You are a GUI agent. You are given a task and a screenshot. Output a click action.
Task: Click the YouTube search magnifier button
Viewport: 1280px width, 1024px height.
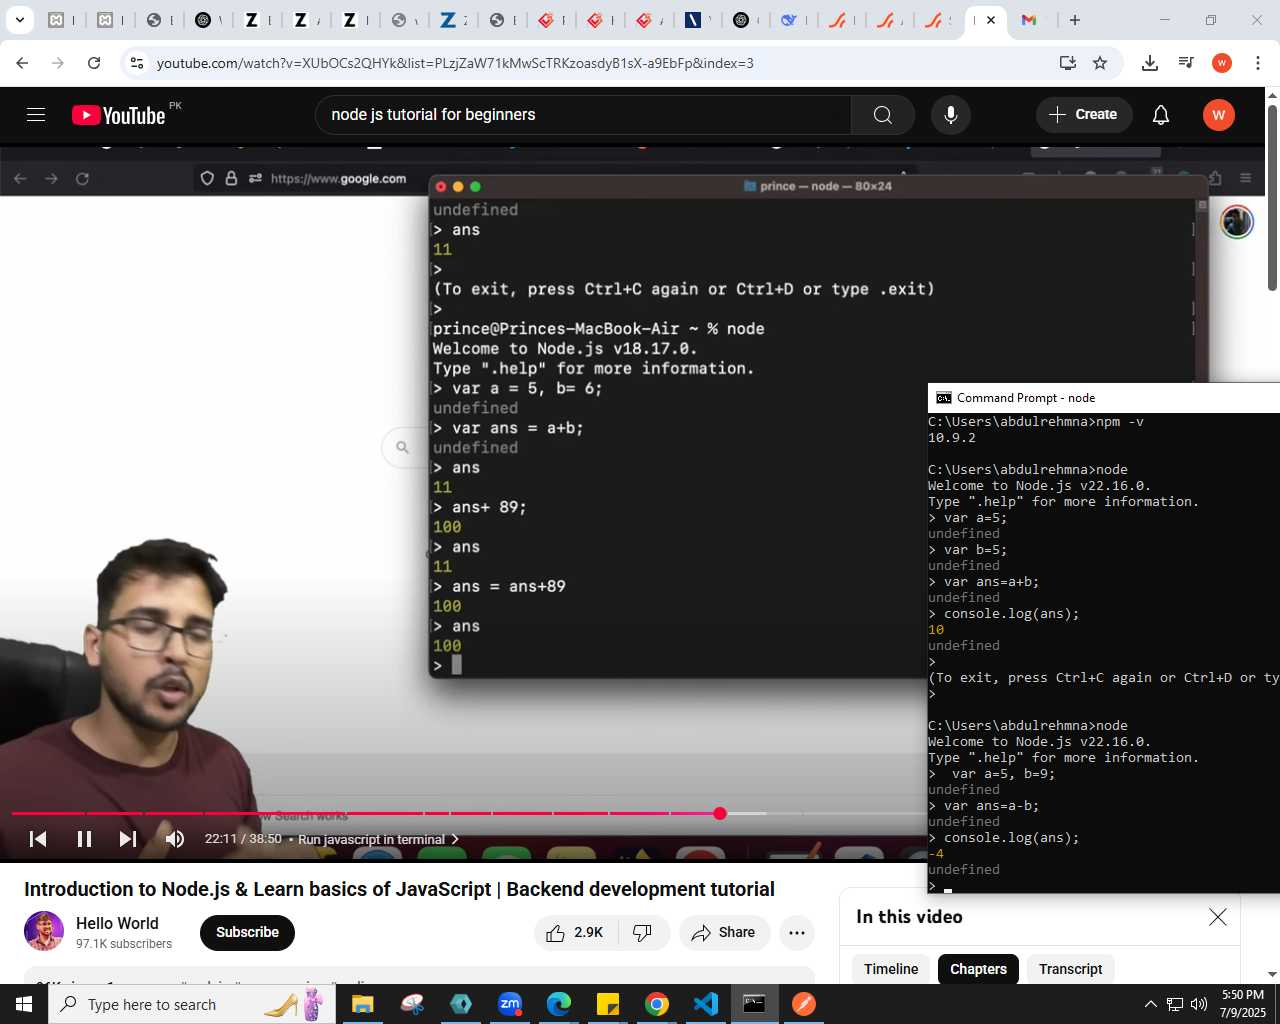(883, 115)
